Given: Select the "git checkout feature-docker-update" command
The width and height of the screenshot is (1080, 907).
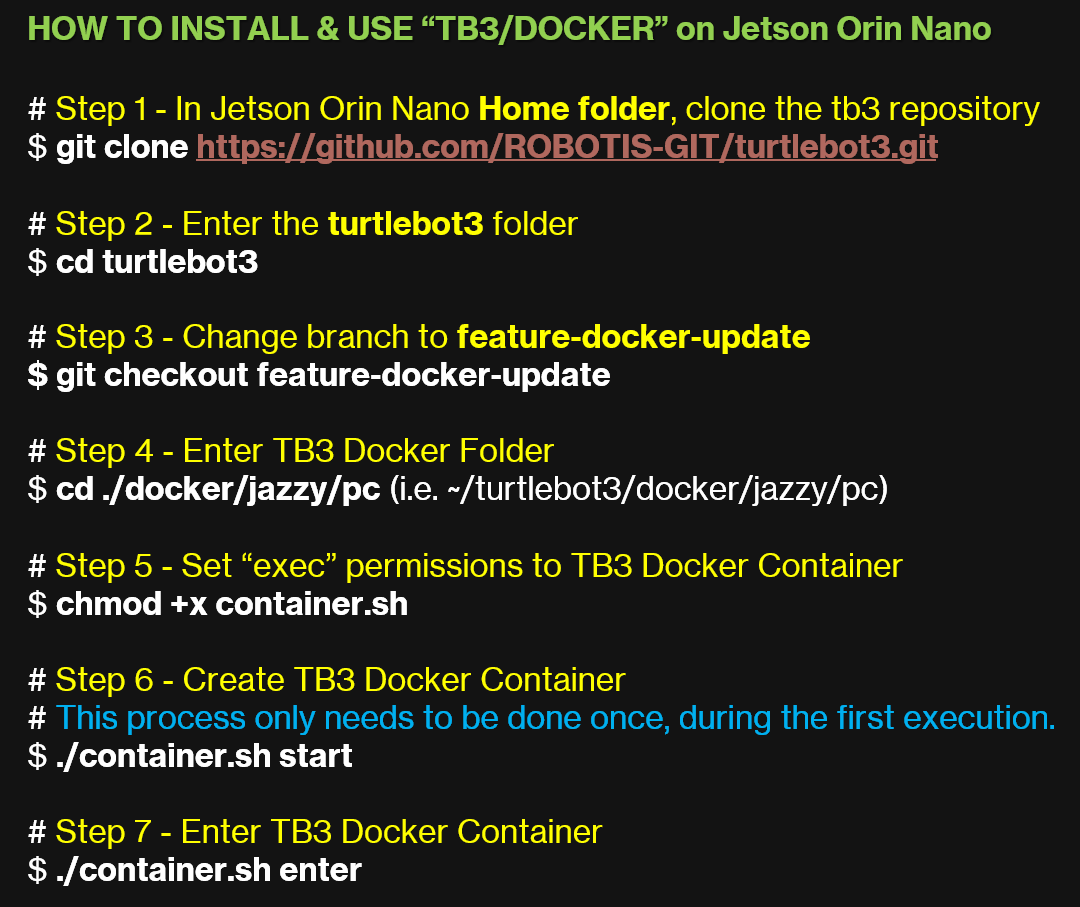Looking at the screenshot, I should [332, 376].
